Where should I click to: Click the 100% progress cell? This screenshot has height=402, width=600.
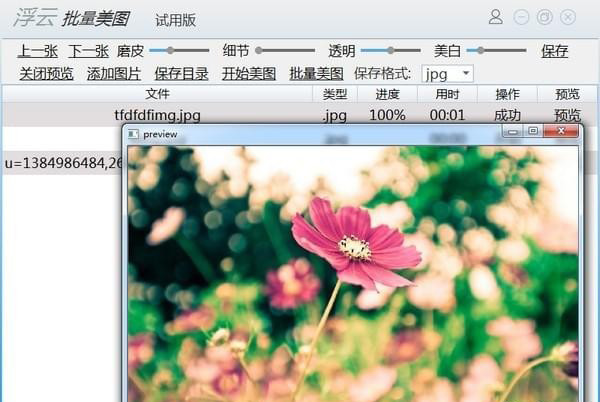pos(387,115)
